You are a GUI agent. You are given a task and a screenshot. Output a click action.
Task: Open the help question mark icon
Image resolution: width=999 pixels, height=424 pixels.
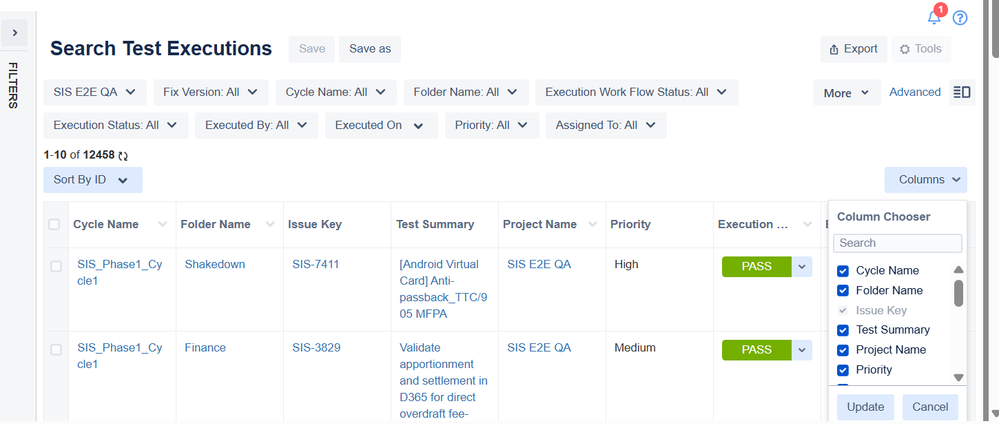coord(960,18)
